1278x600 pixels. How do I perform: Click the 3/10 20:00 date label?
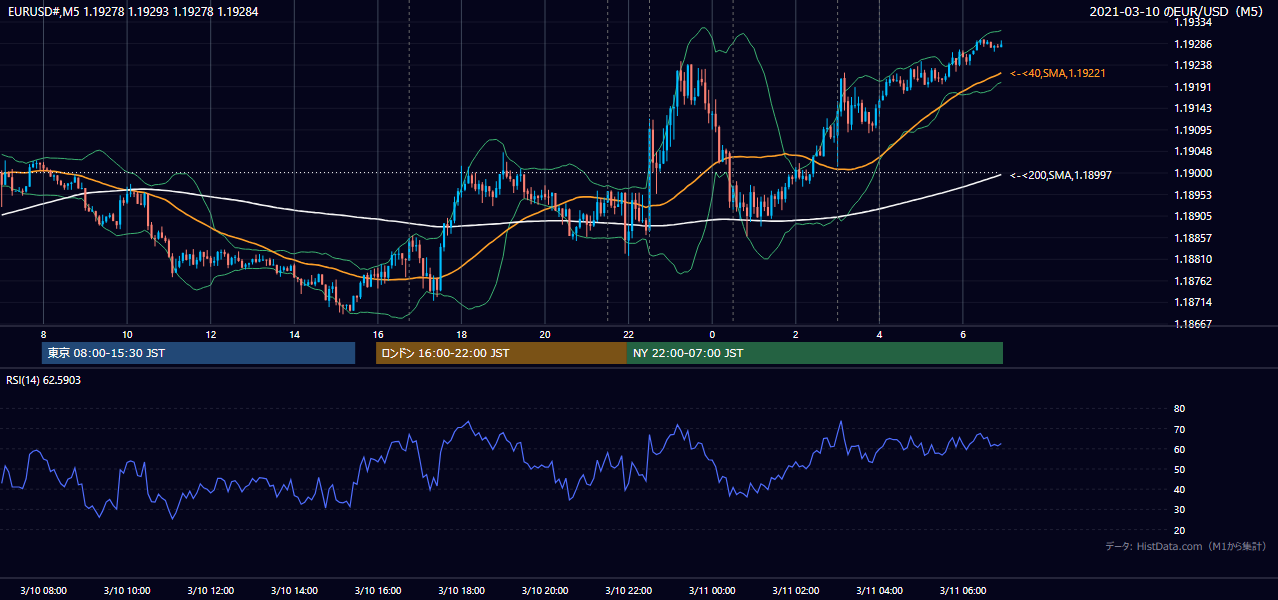tap(544, 591)
